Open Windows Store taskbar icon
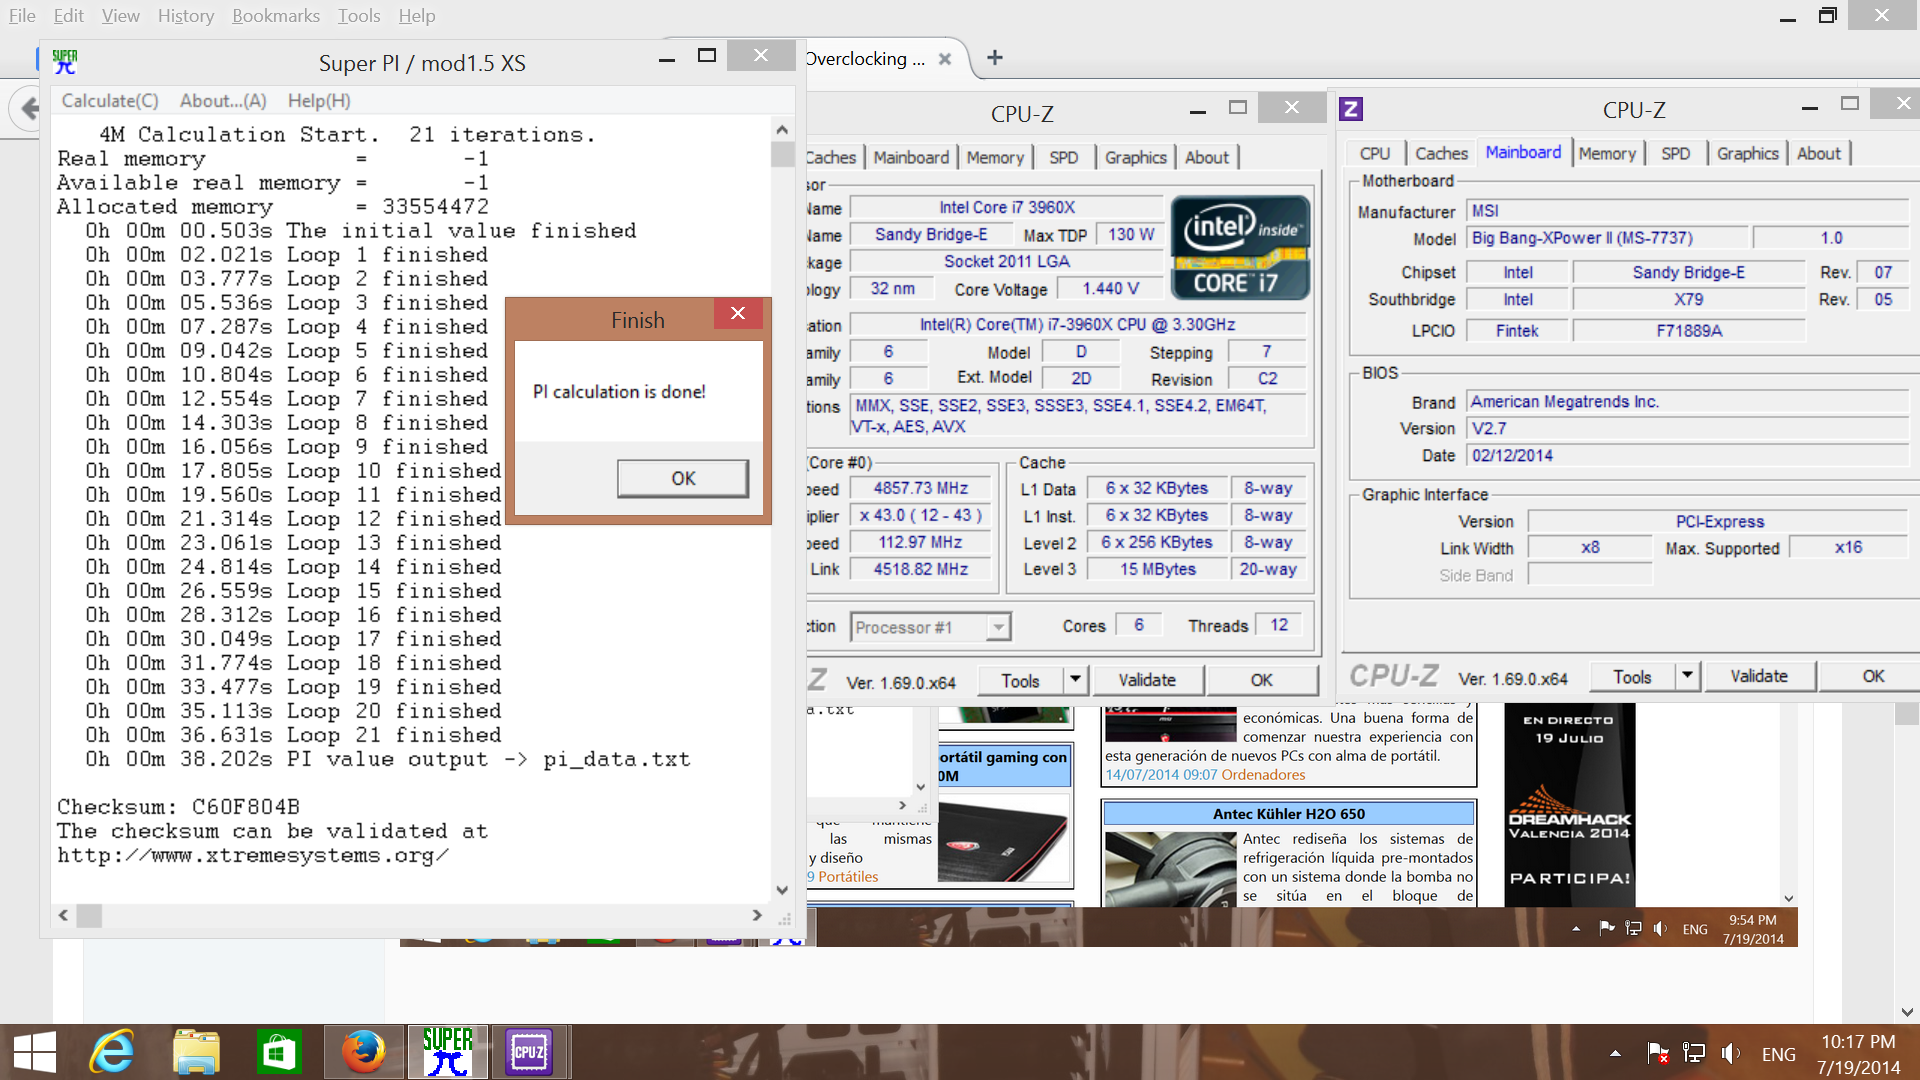Viewport: 1920px width, 1080px height. 279,1052
